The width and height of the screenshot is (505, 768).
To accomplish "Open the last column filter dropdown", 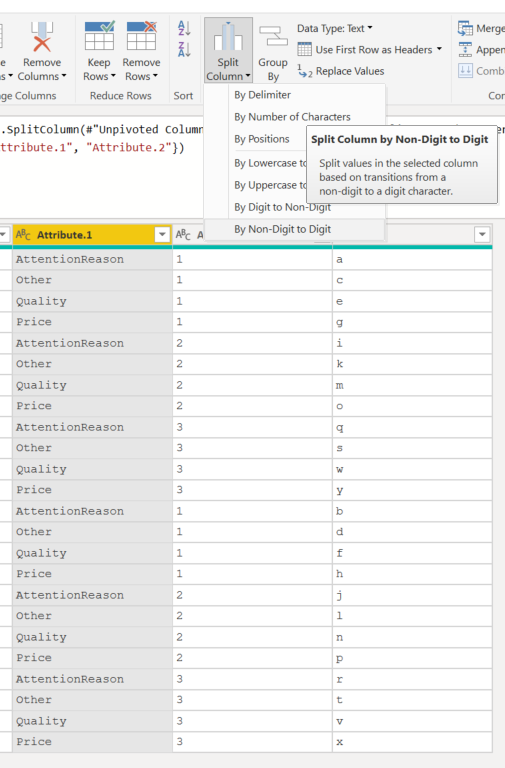I will [x=482, y=235].
